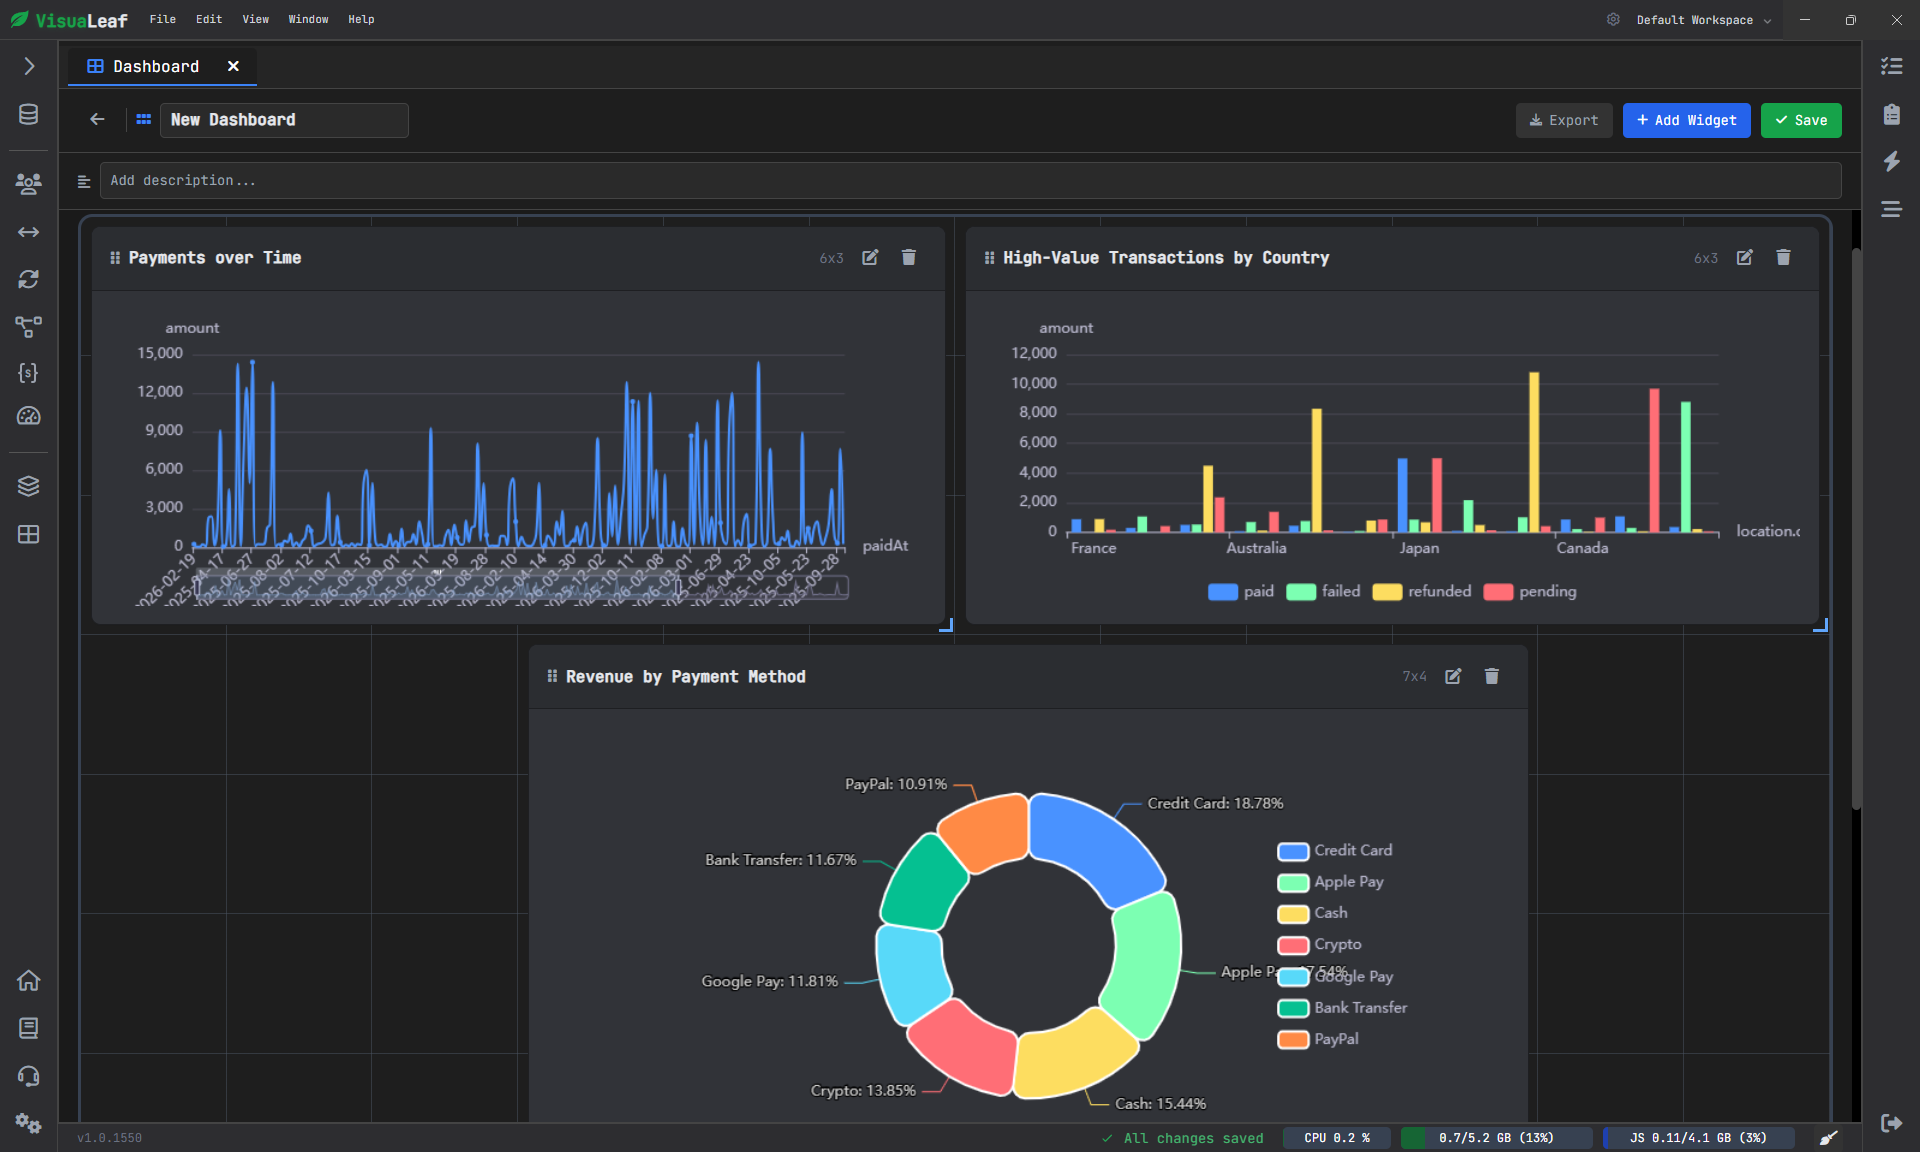This screenshot has height=1152, width=1920.
Task: Open the team members panel icon
Action: point(28,184)
